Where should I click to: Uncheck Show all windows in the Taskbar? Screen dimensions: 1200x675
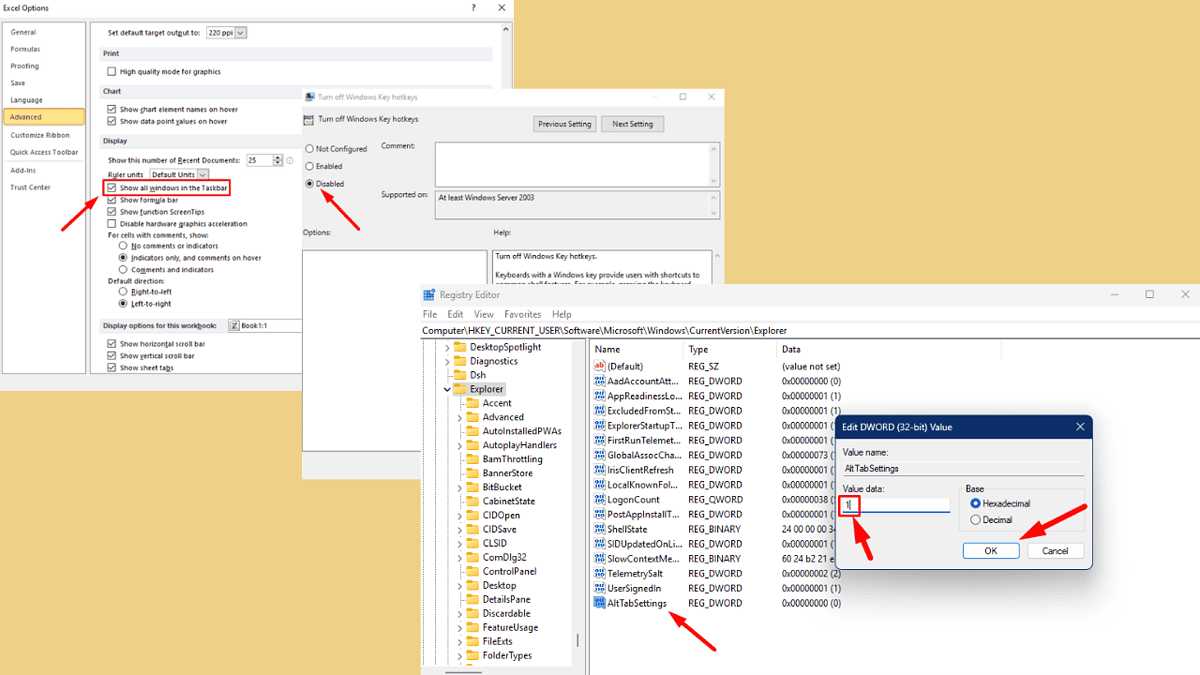tap(111, 187)
